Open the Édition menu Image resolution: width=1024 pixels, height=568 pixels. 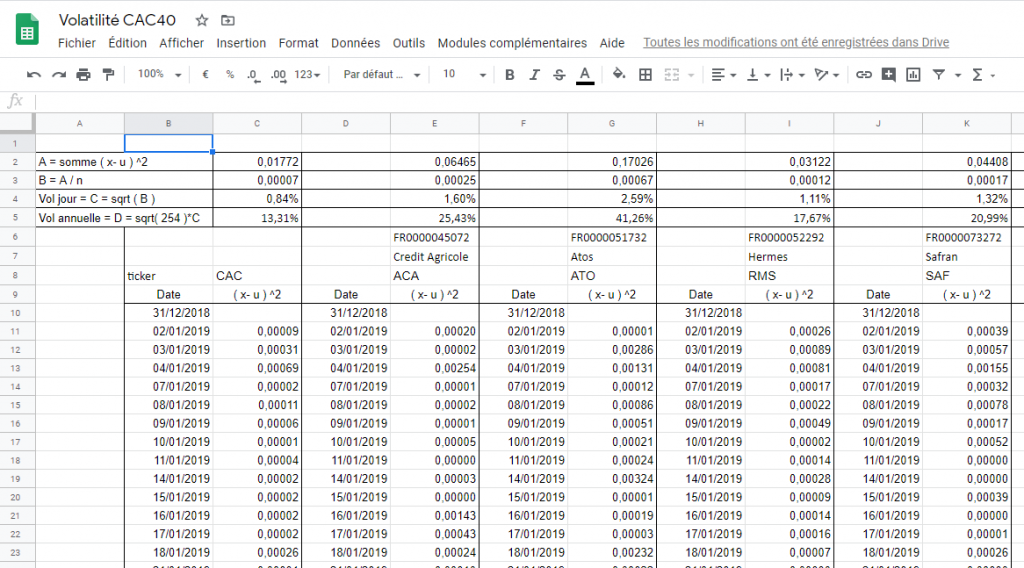tap(127, 43)
